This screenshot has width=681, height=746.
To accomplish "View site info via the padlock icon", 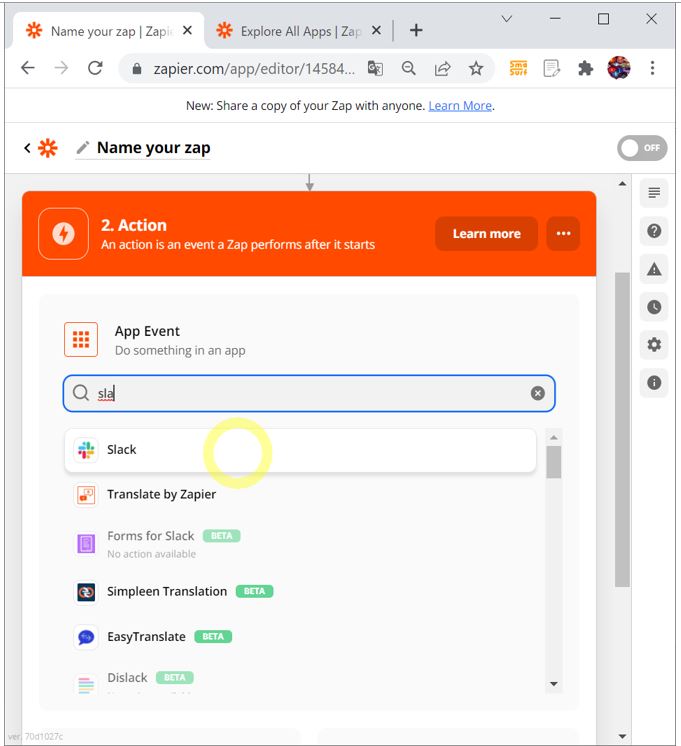I will click(137, 69).
